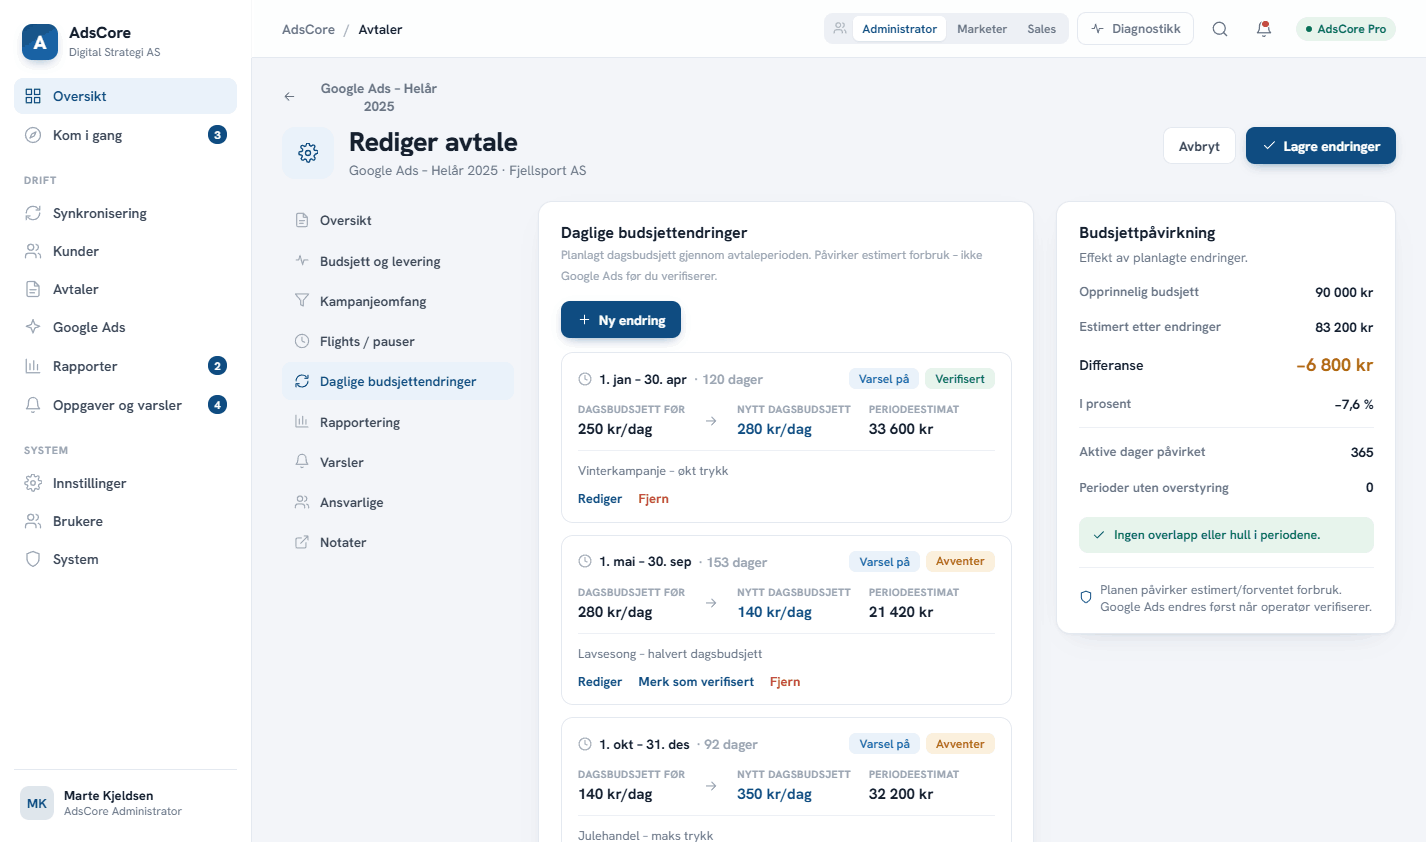Click Rediger for the Lavsesong change
This screenshot has width=1426, height=842.
pos(600,682)
